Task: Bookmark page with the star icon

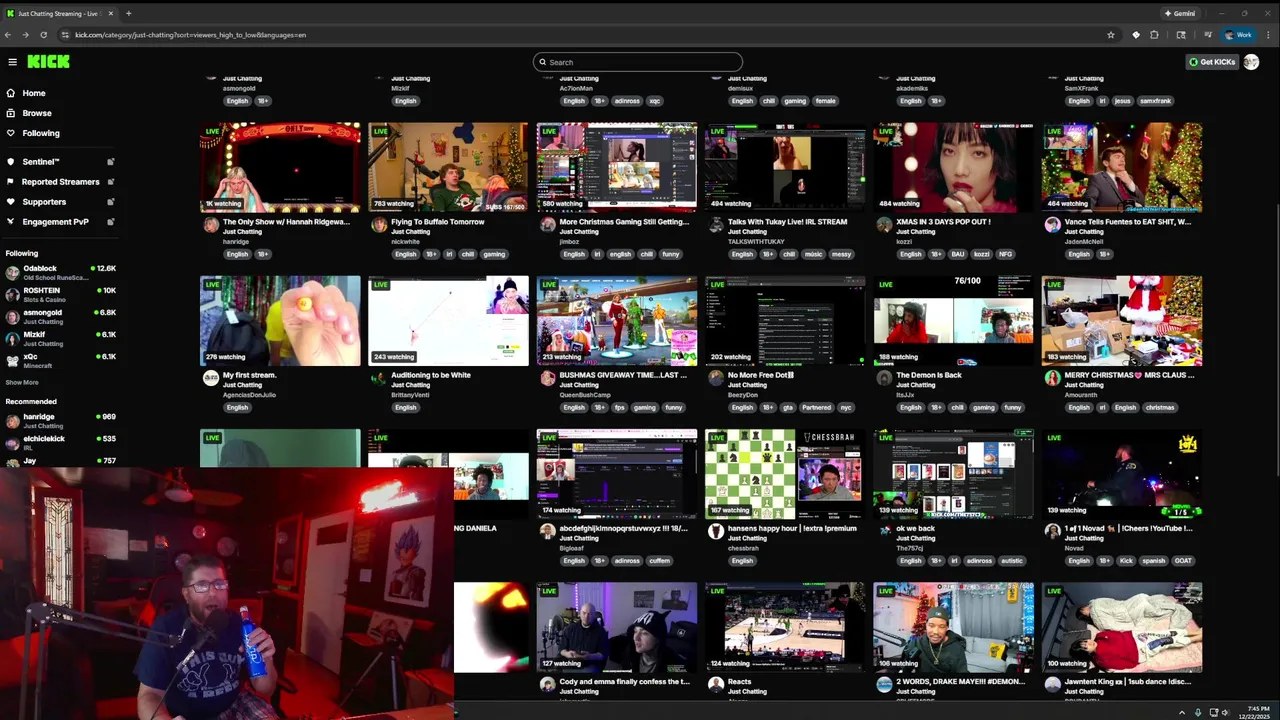Action: pyautogui.click(x=1110, y=35)
